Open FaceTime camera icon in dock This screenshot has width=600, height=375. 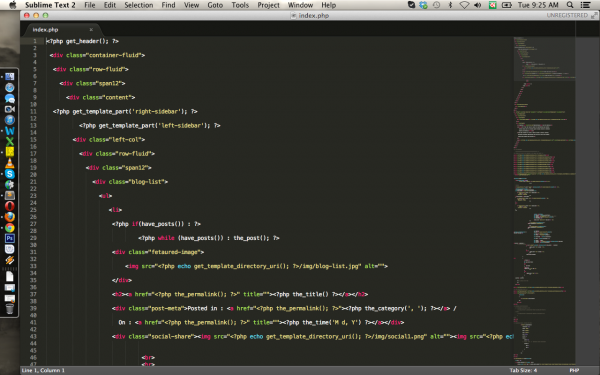(x=10, y=109)
